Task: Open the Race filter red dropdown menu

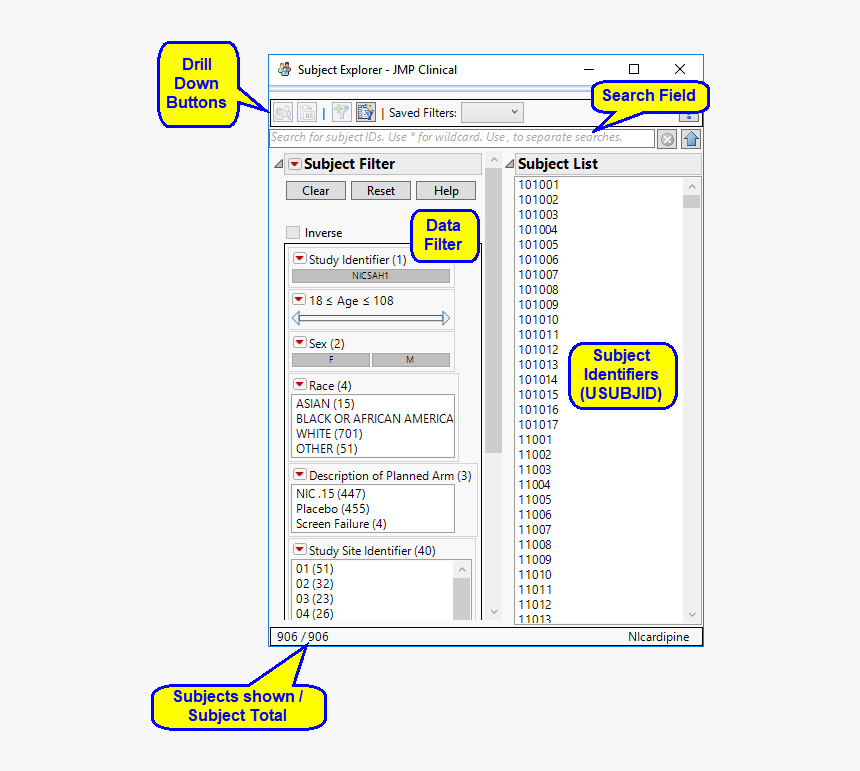Action: (x=299, y=384)
